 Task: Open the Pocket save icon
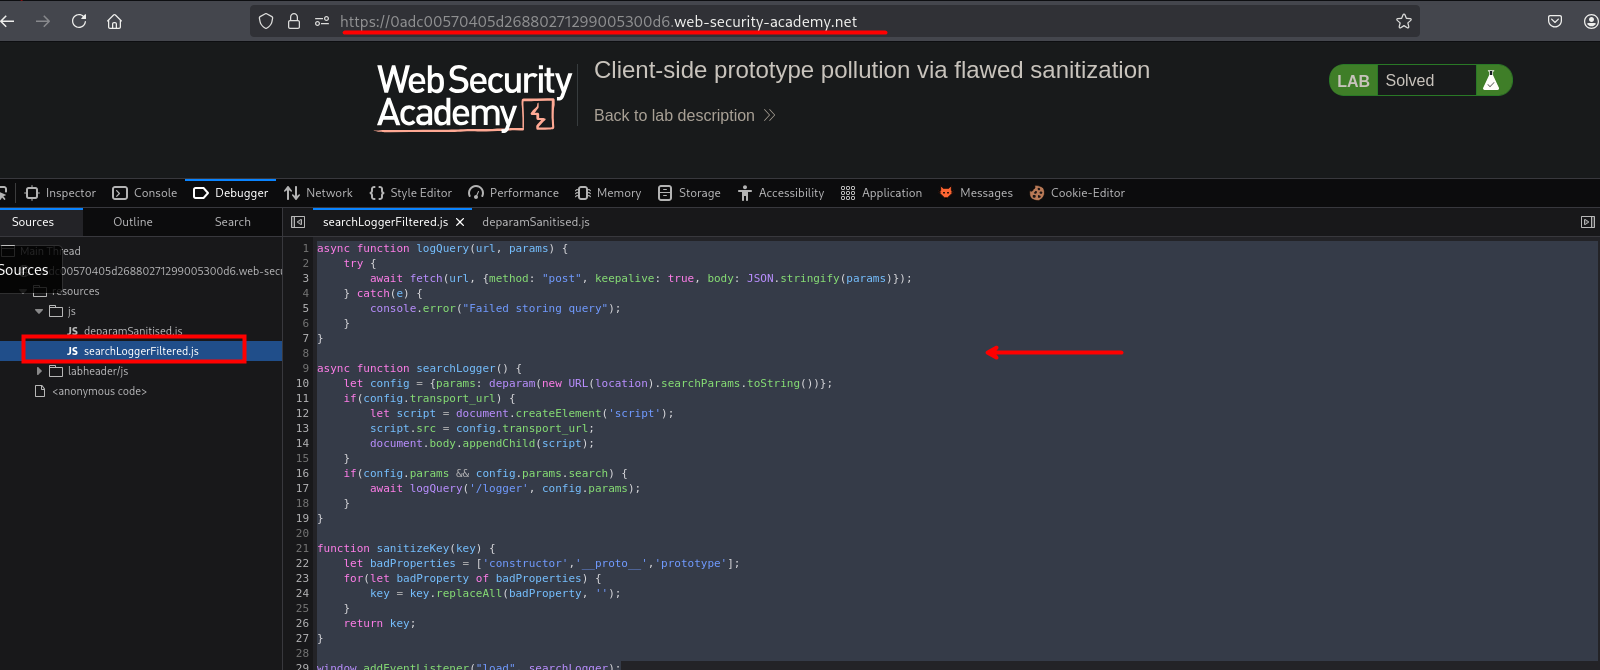[1554, 21]
